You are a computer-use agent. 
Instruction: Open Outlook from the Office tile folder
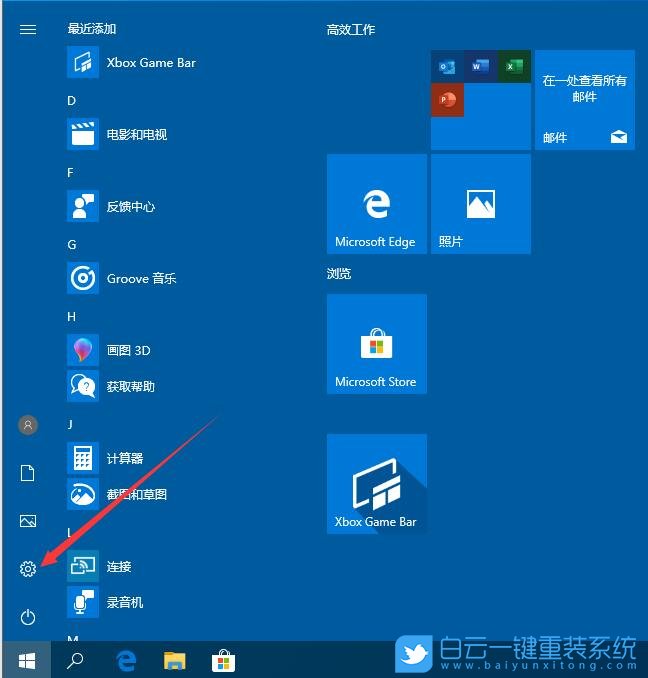pyautogui.click(x=447, y=67)
